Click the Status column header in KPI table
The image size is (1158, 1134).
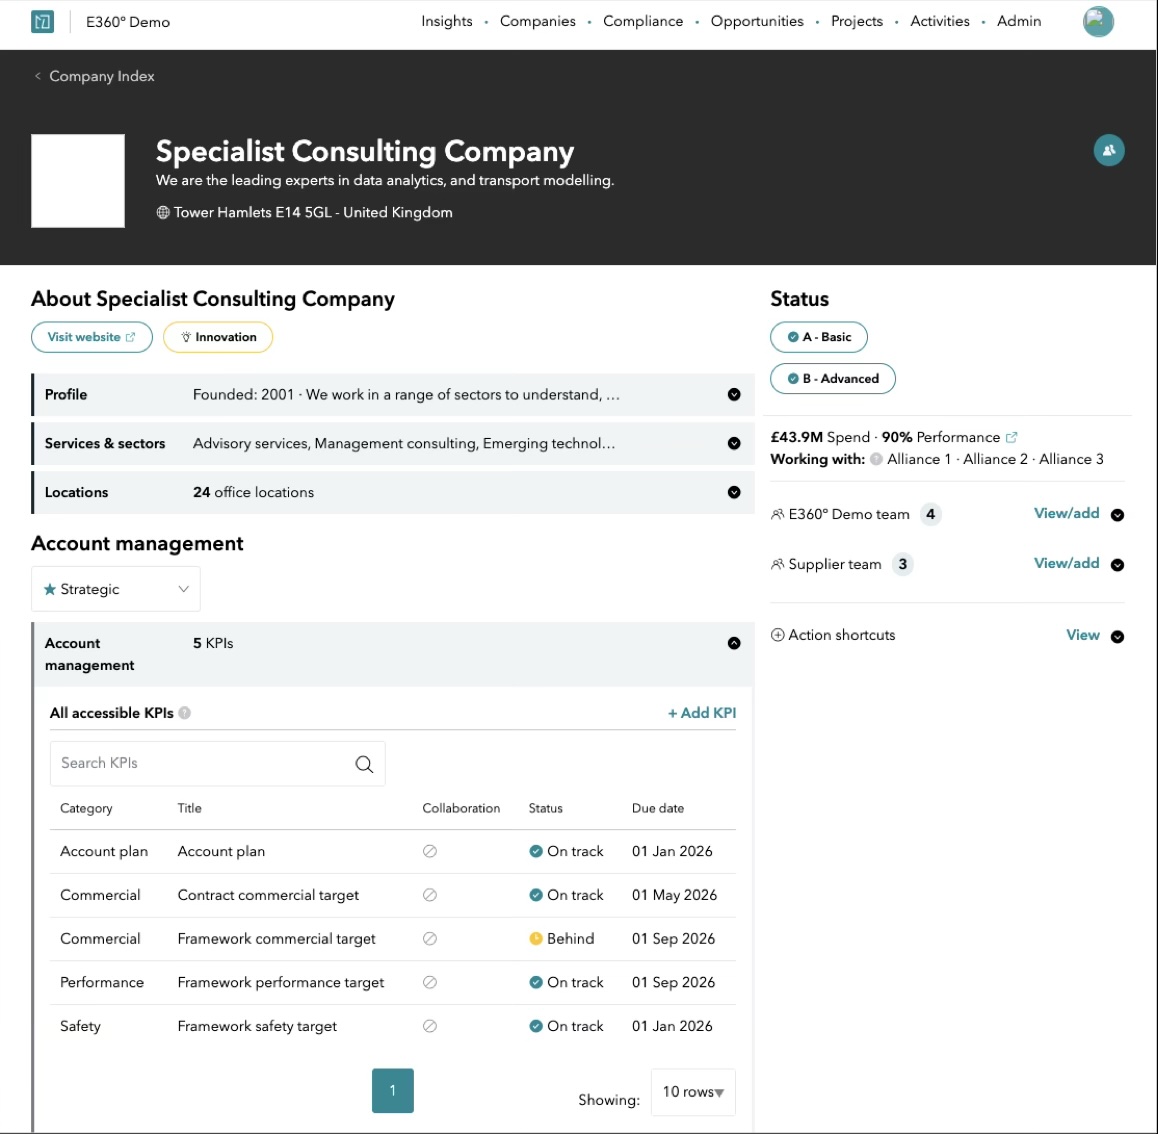(x=545, y=808)
